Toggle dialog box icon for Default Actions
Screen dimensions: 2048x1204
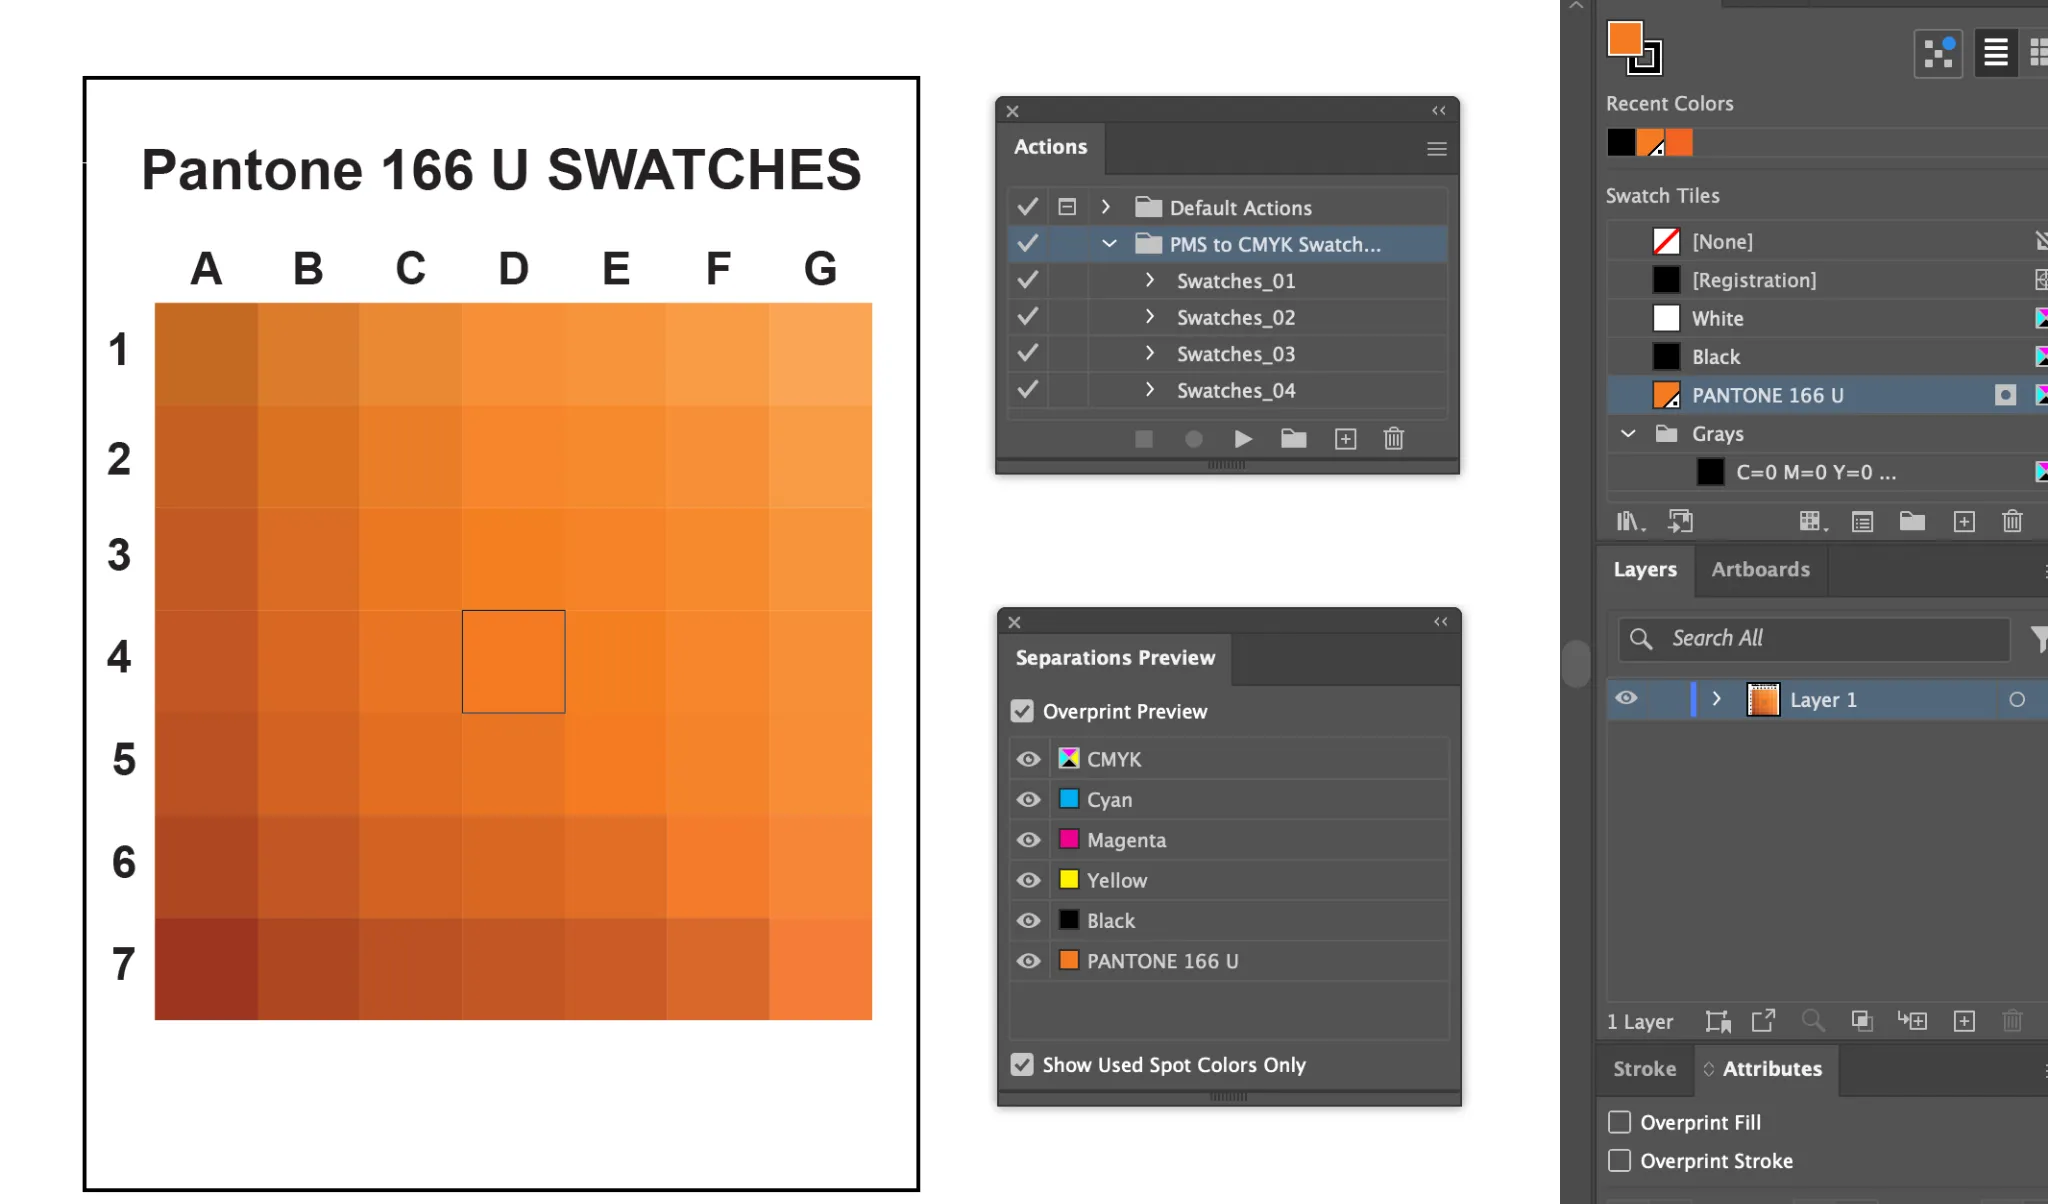pos(1067,207)
